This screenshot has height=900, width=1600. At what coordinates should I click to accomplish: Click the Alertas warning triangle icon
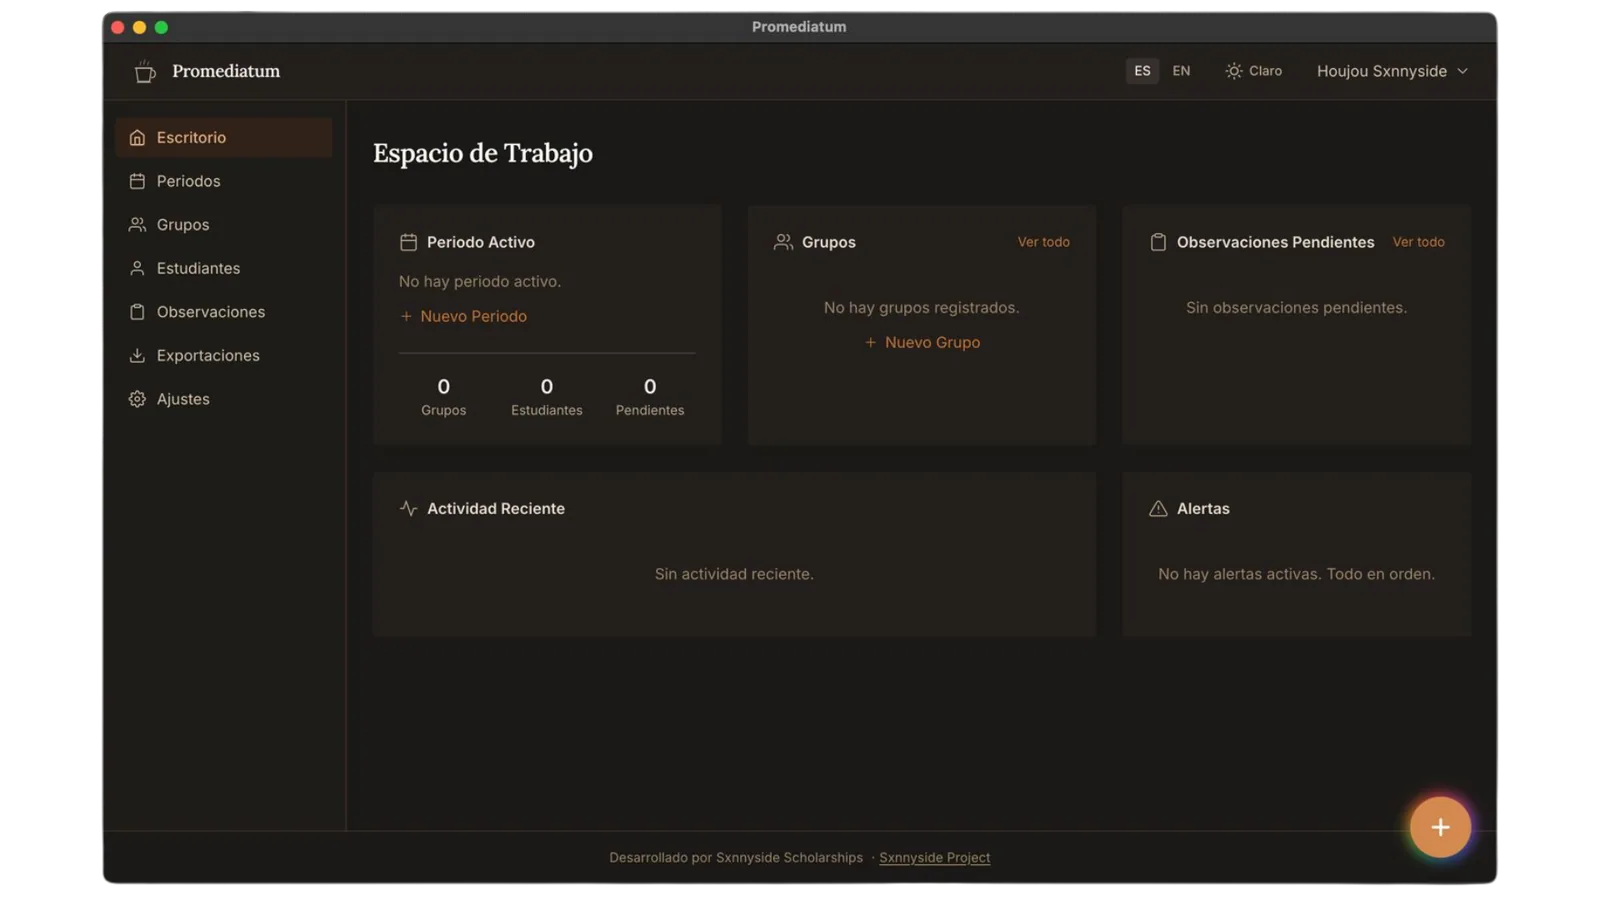1158,509
